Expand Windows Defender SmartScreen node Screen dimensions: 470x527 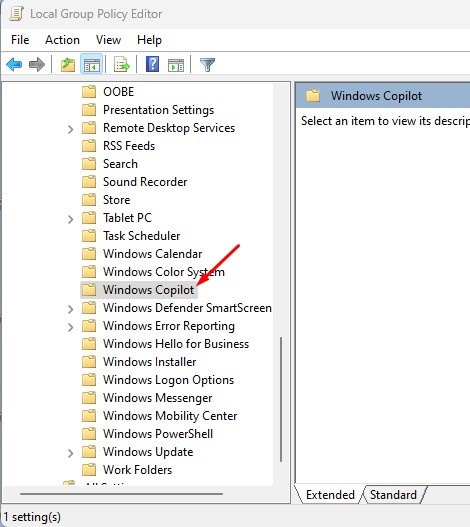[x=70, y=309]
